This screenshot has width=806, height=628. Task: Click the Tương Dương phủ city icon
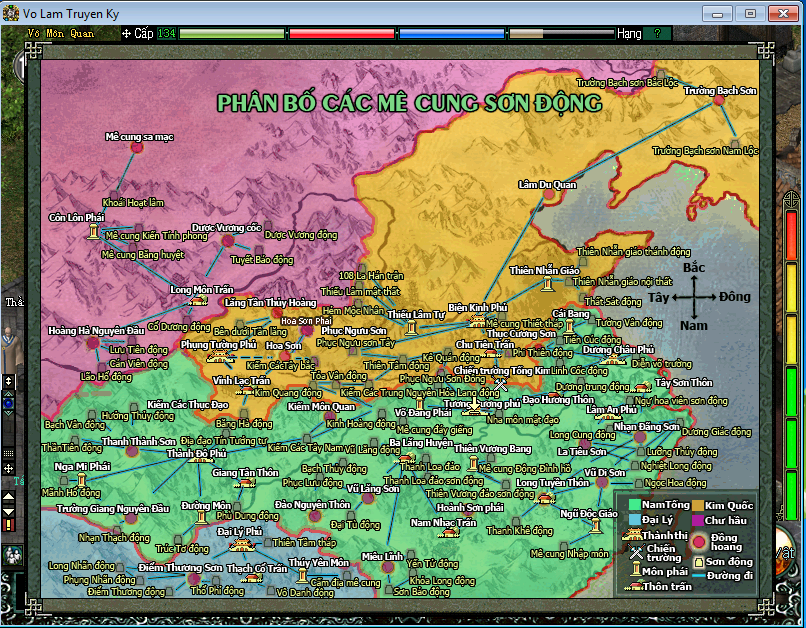[x=474, y=411]
